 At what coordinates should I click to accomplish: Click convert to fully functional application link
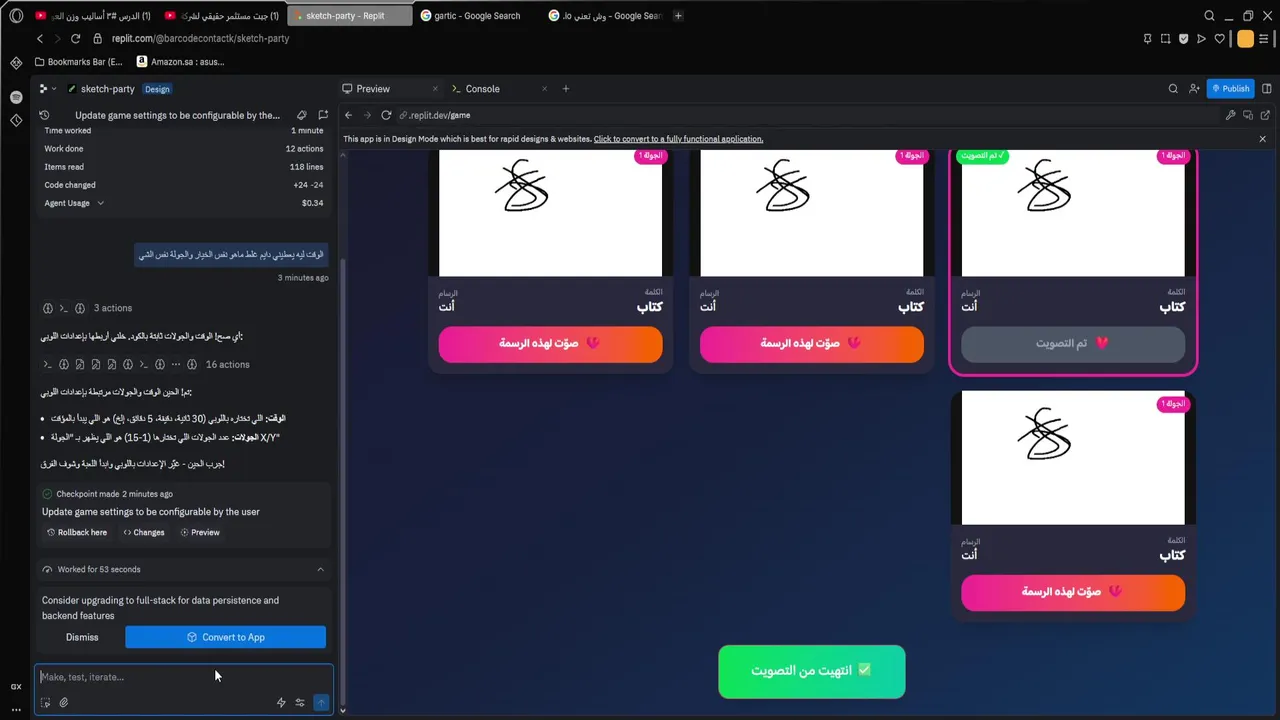(x=678, y=139)
